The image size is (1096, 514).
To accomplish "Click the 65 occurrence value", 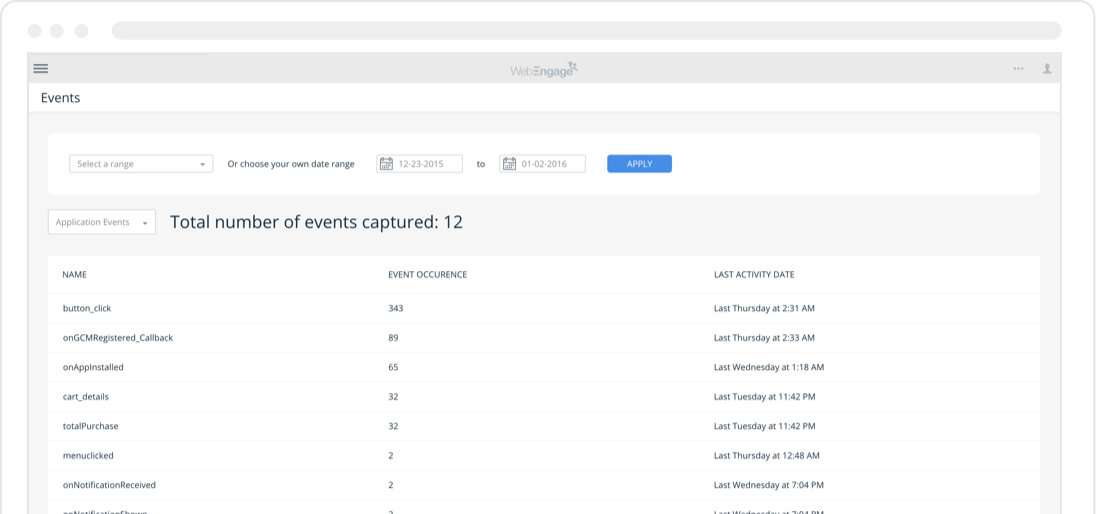I will click(394, 367).
